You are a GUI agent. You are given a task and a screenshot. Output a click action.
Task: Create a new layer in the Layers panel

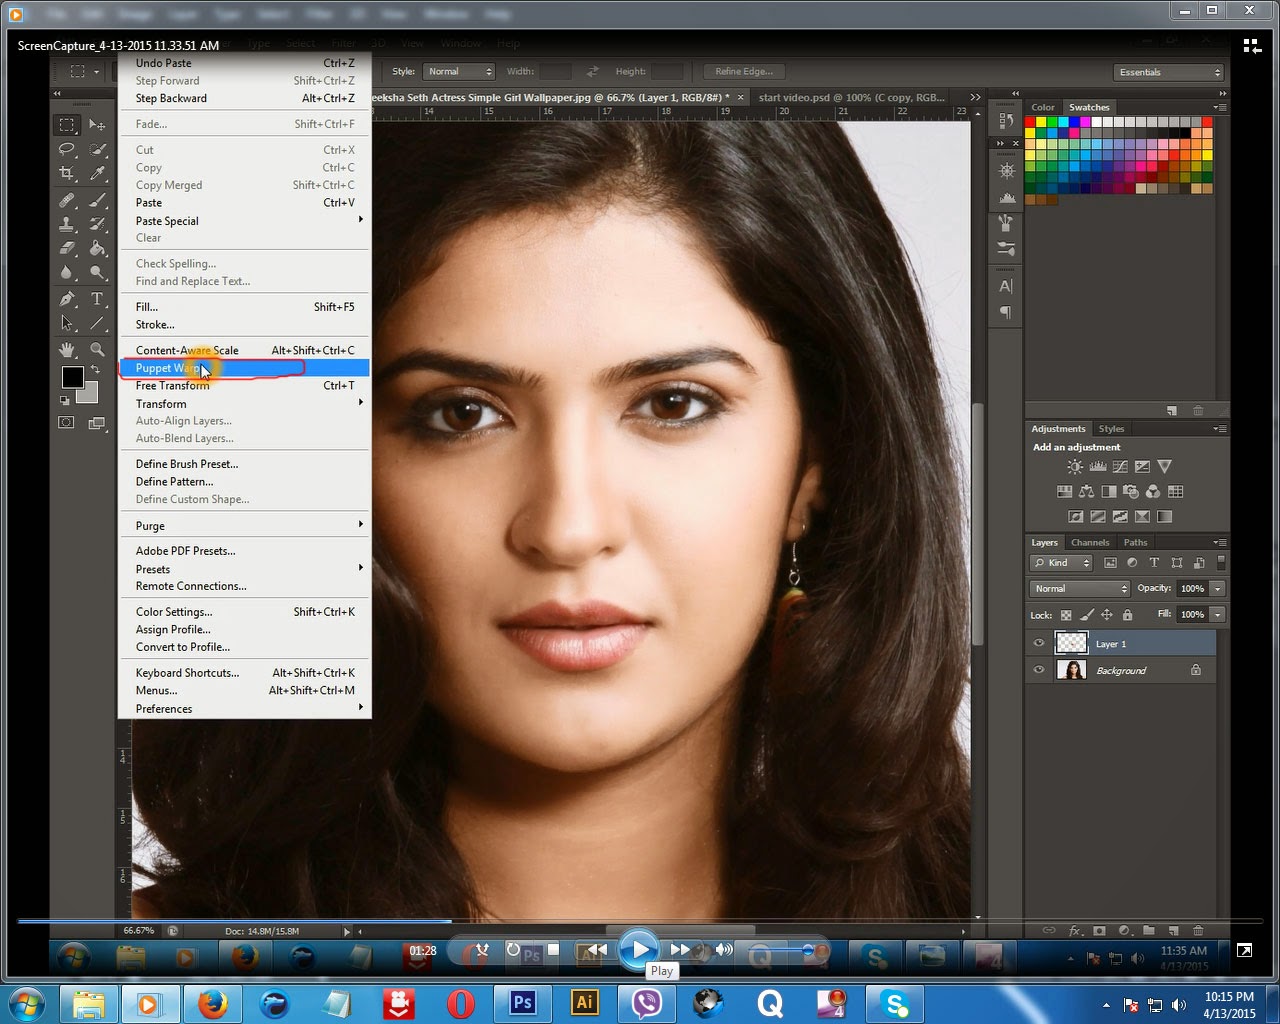[x=1175, y=931]
